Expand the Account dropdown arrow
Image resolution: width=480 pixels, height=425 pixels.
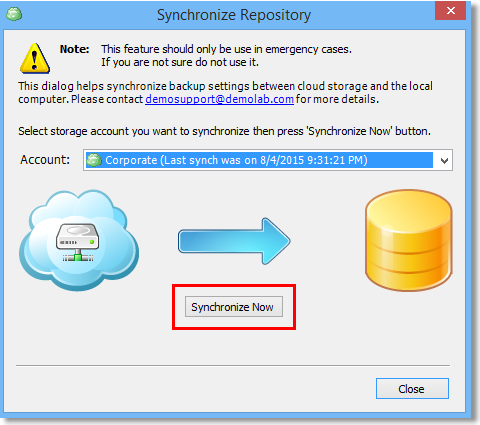pos(444,160)
